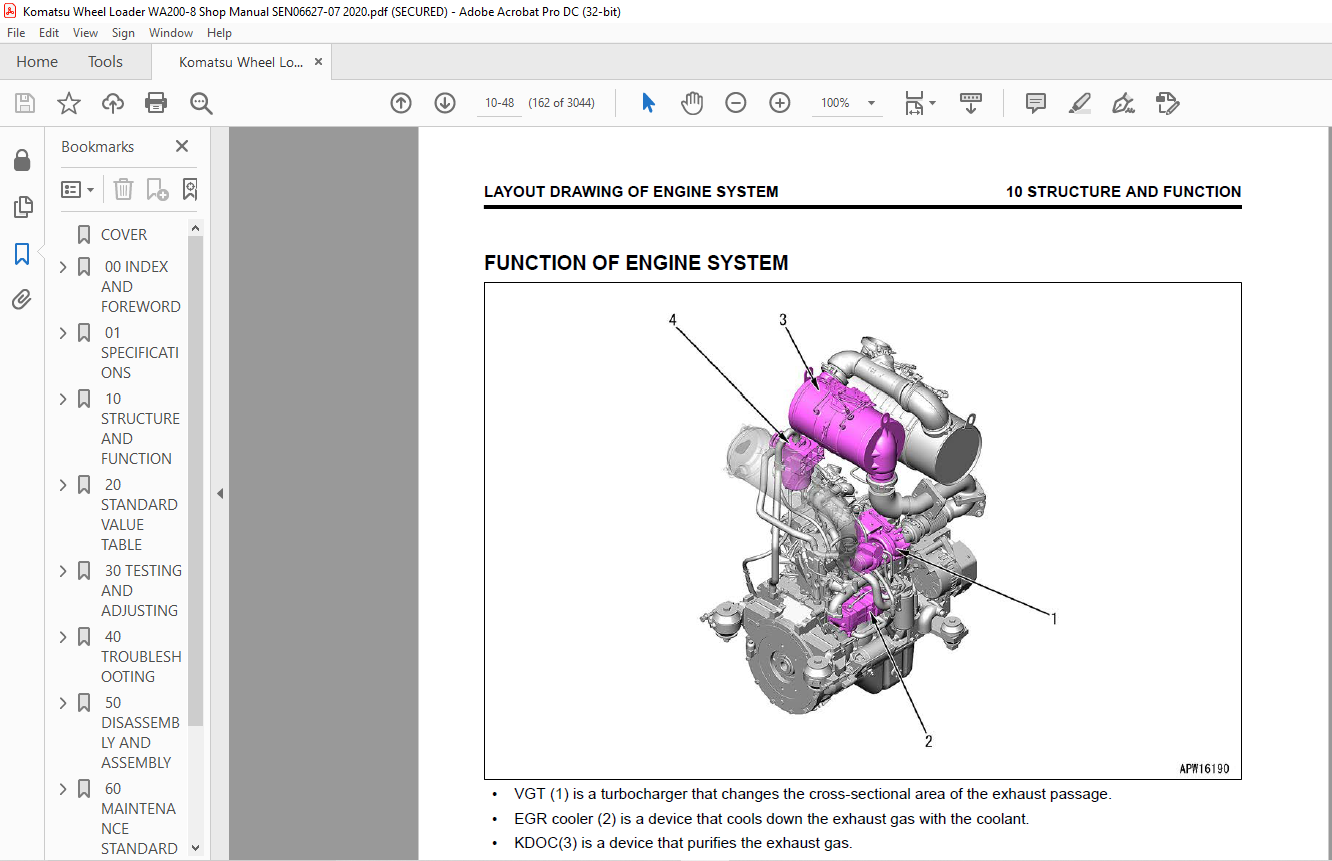Go to next page arrow
The width and height of the screenshot is (1332, 861).
coord(445,103)
